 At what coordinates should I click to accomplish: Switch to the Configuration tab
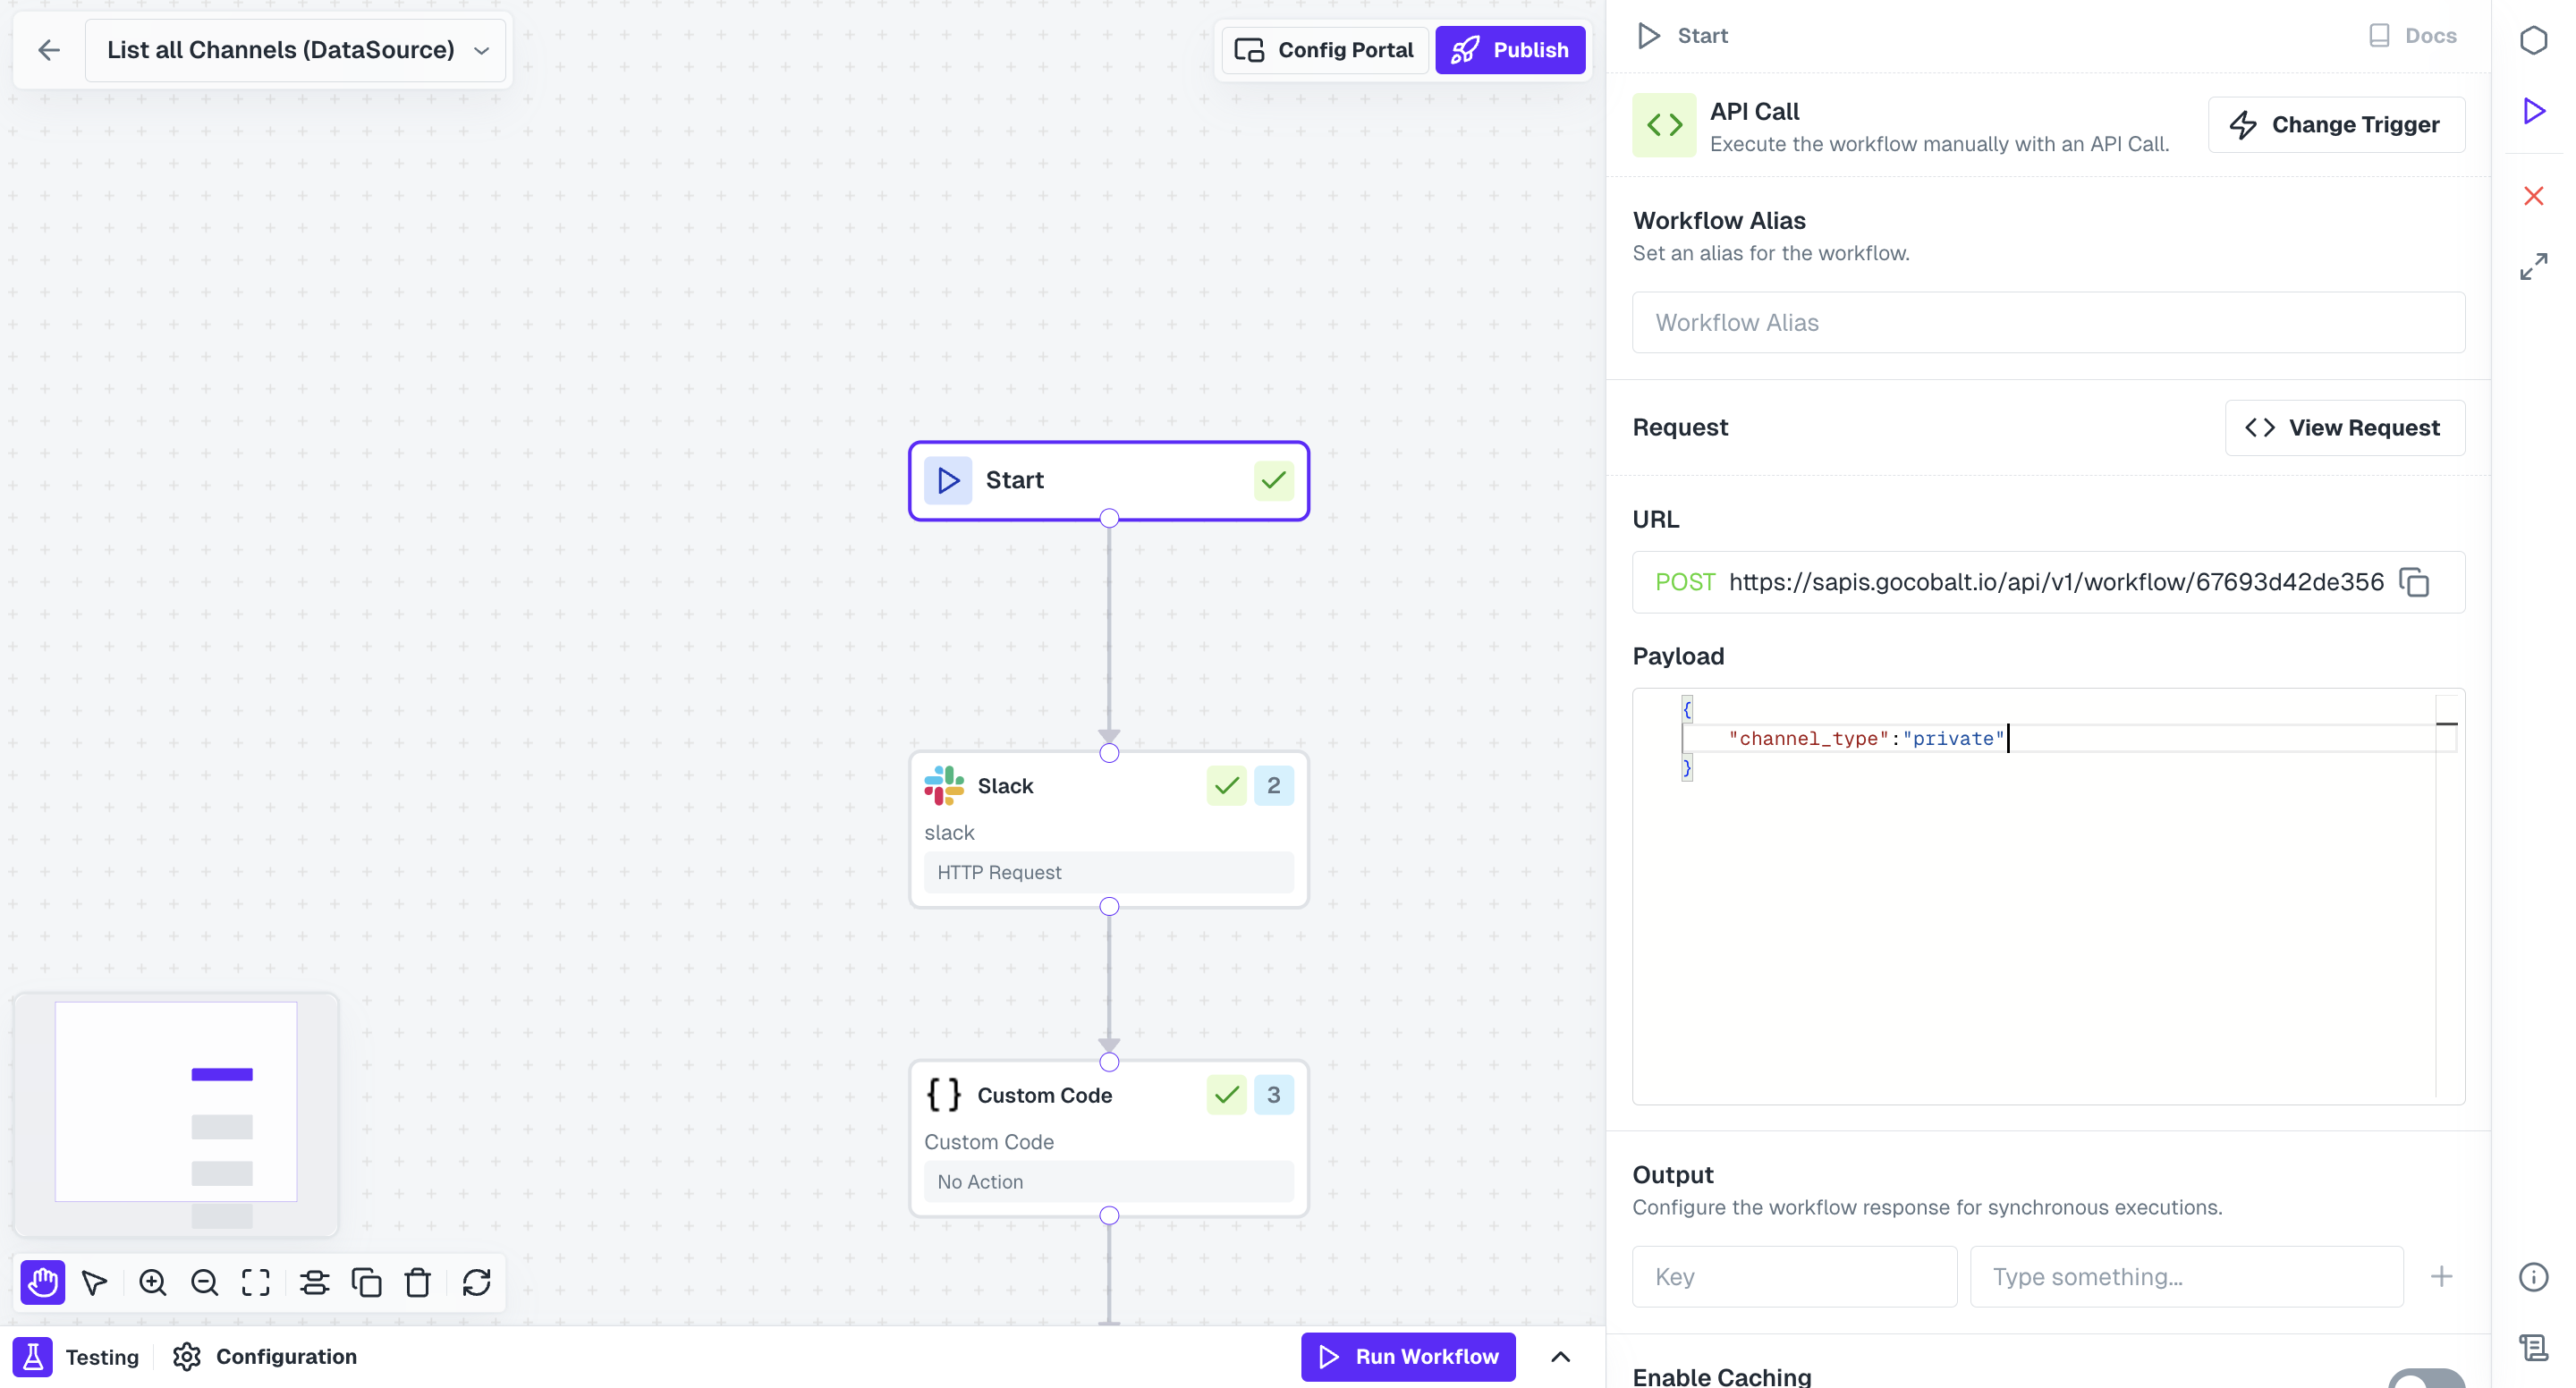[264, 1357]
